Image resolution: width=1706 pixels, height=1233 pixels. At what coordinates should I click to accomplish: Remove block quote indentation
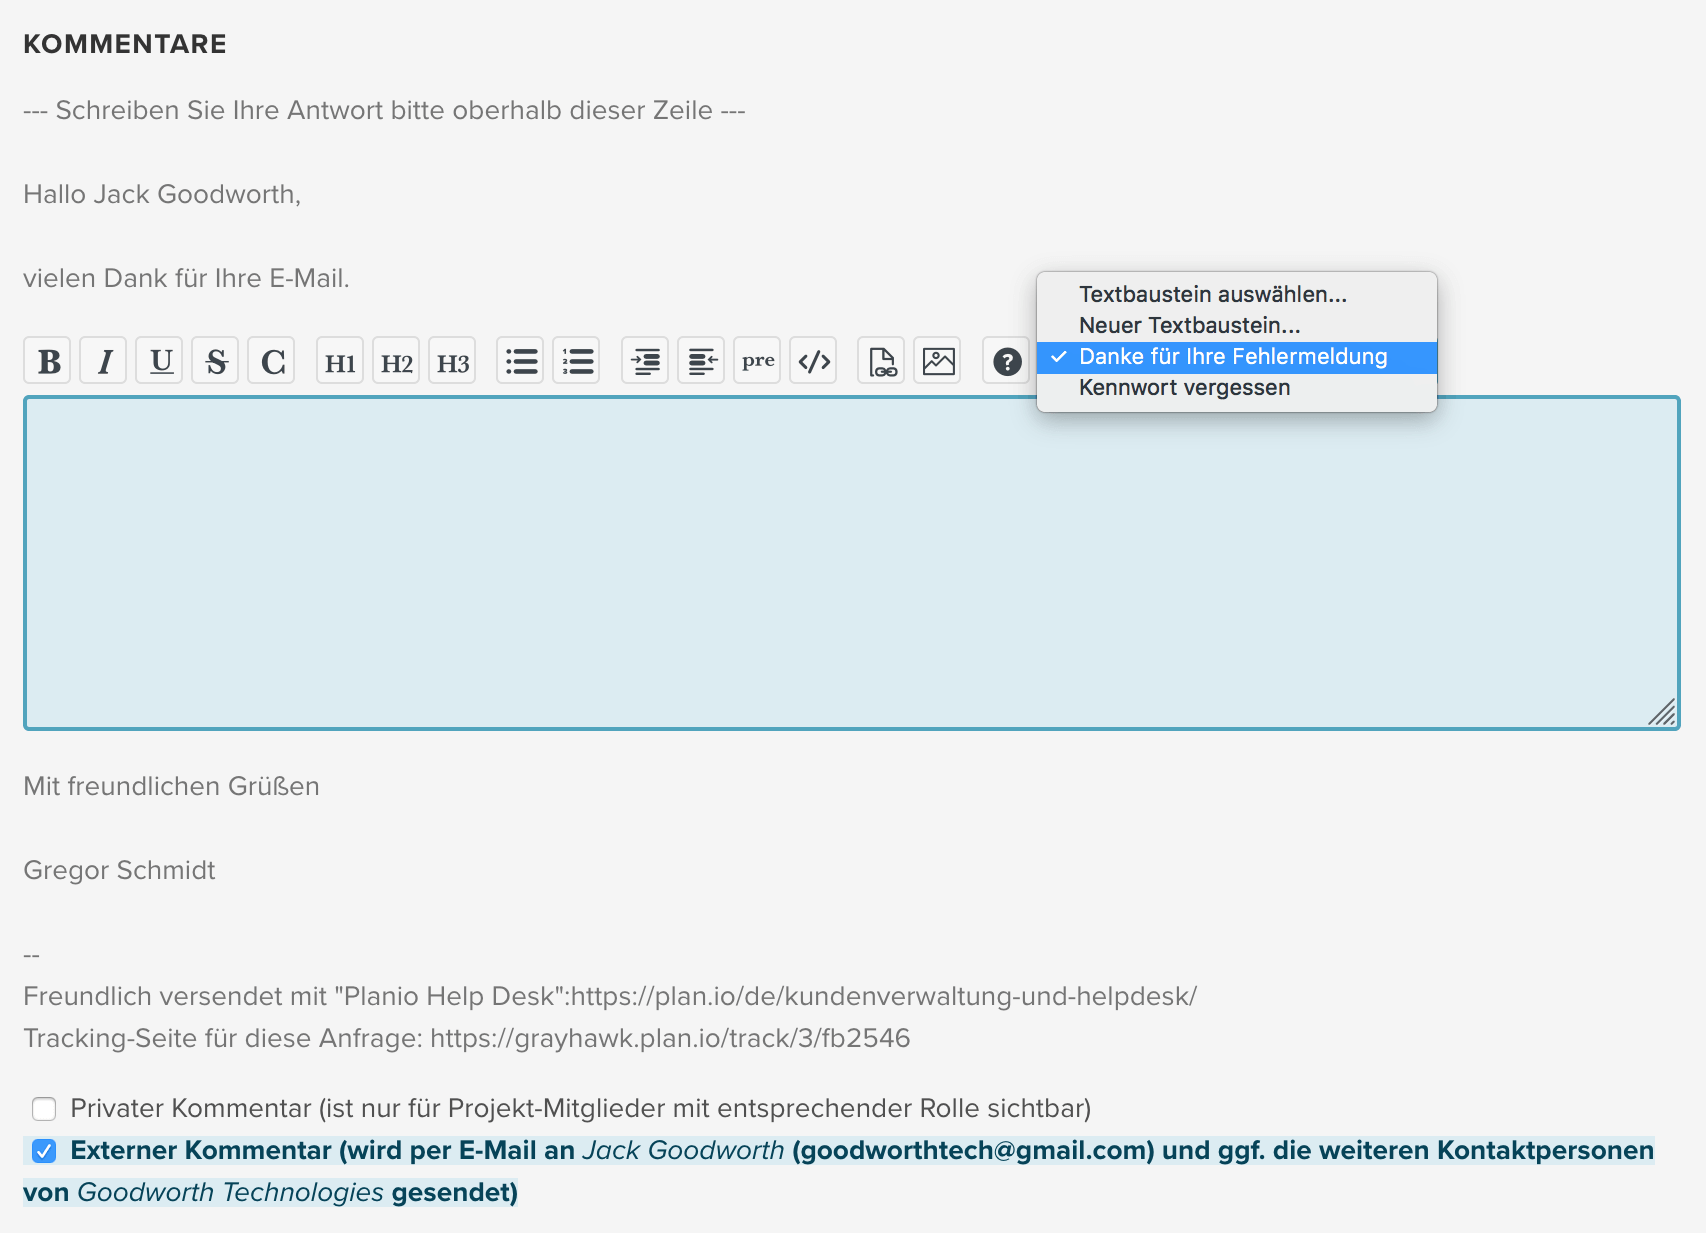[702, 361]
